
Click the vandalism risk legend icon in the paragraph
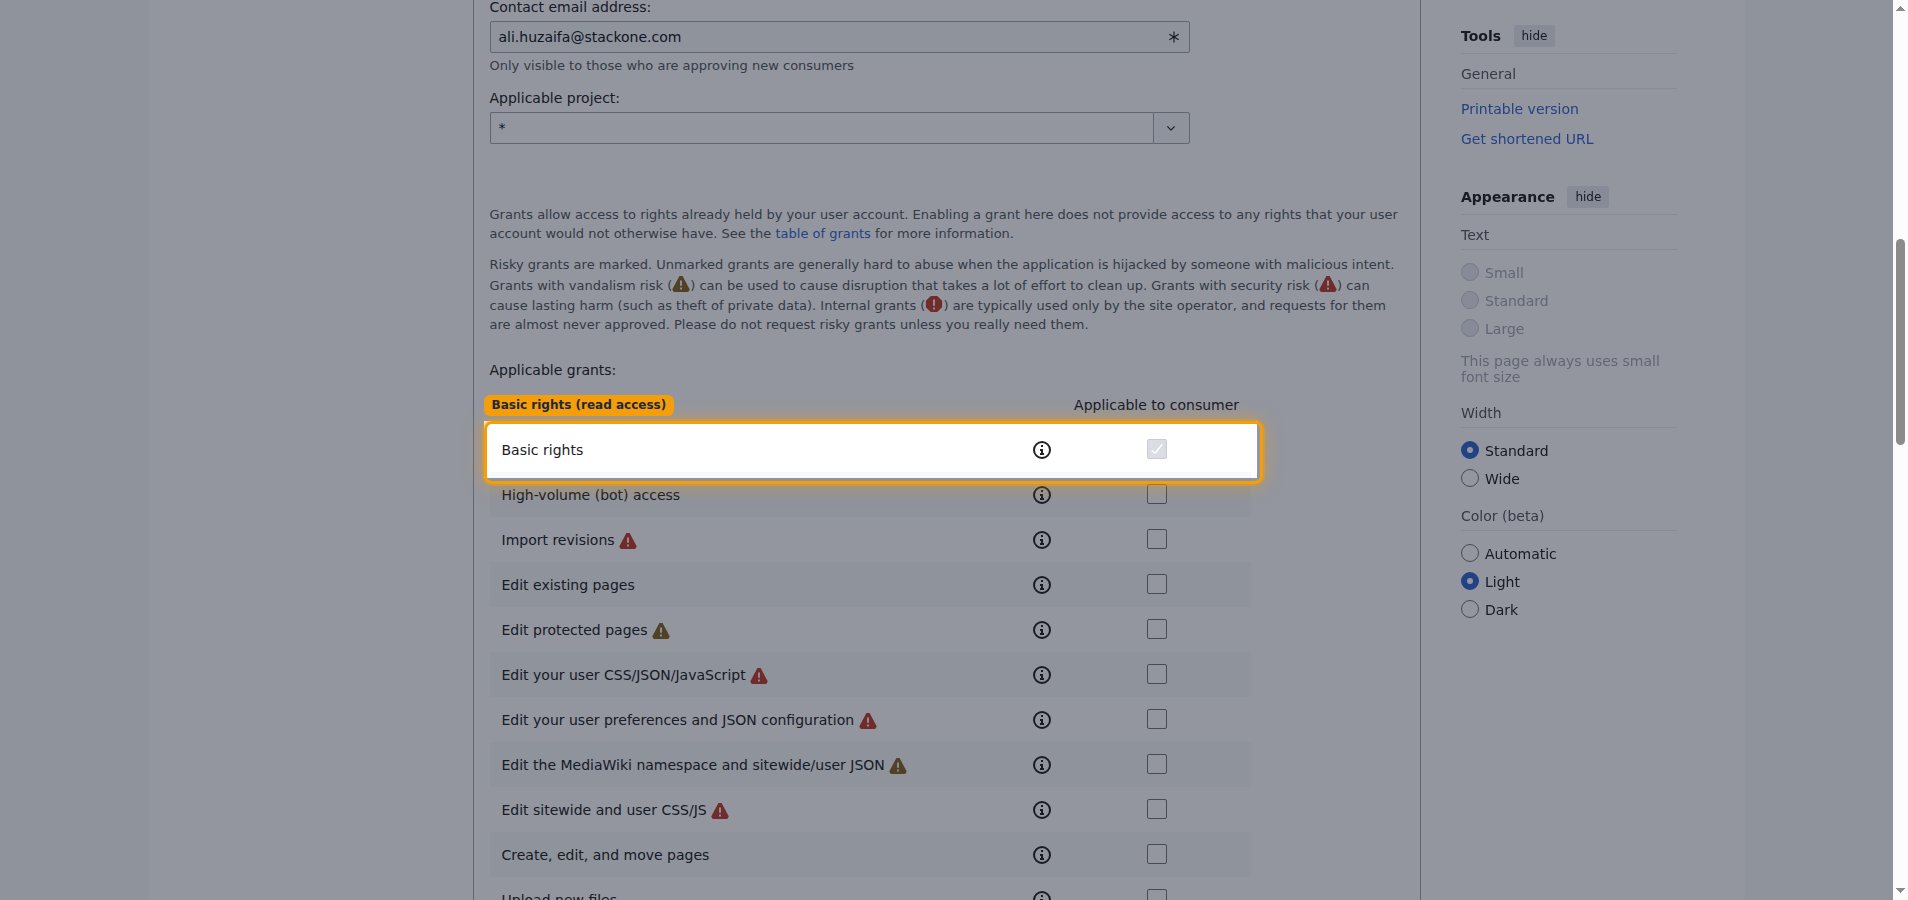681,285
